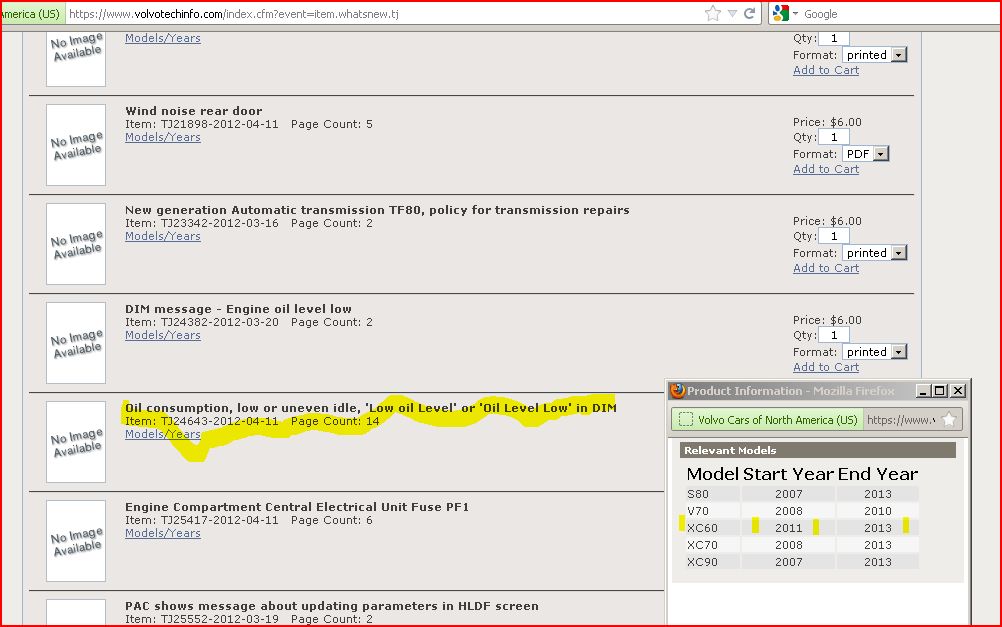Bookmark popup page with star icon
The width and height of the screenshot is (1002, 627).
click(x=949, y=420)
